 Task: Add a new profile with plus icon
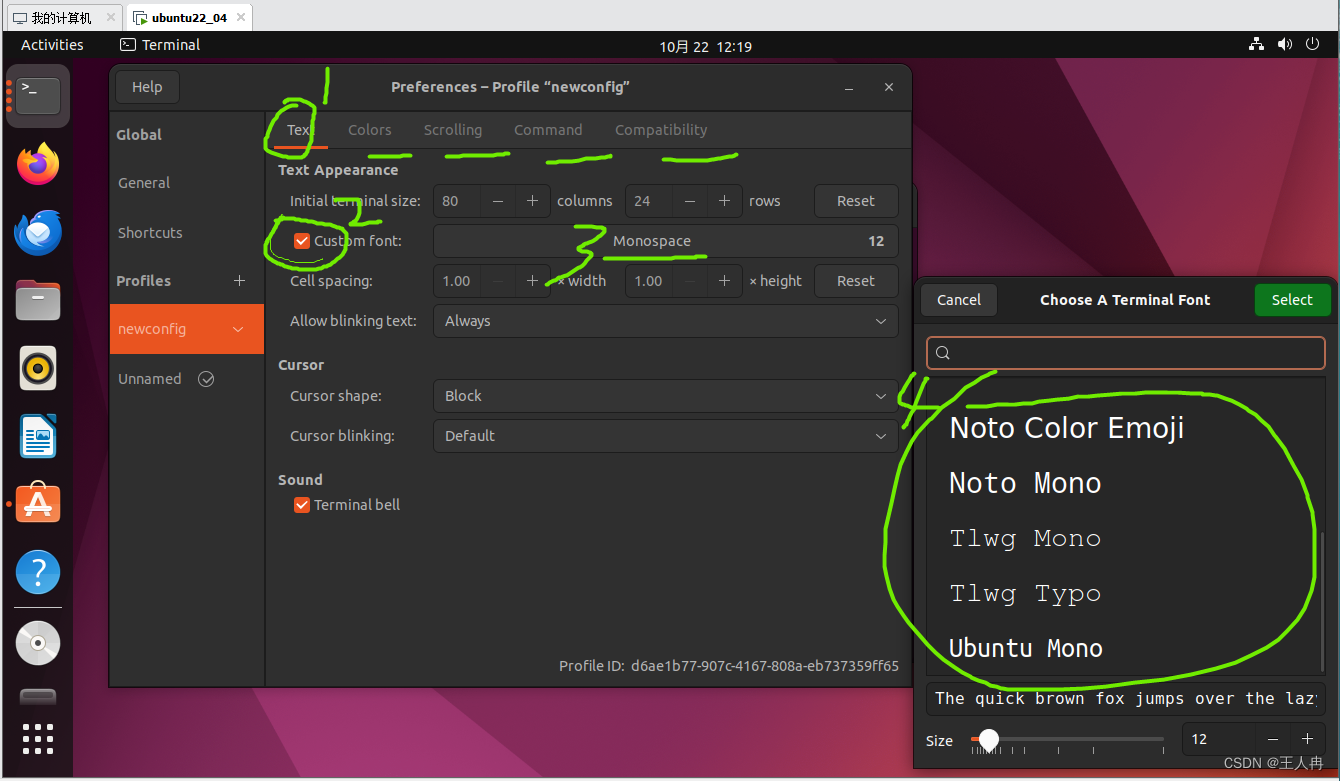click(239, 281)
